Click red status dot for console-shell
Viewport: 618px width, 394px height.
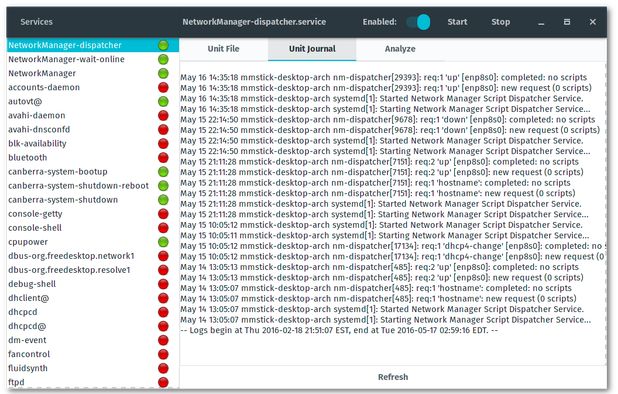[x=163, y=228]
